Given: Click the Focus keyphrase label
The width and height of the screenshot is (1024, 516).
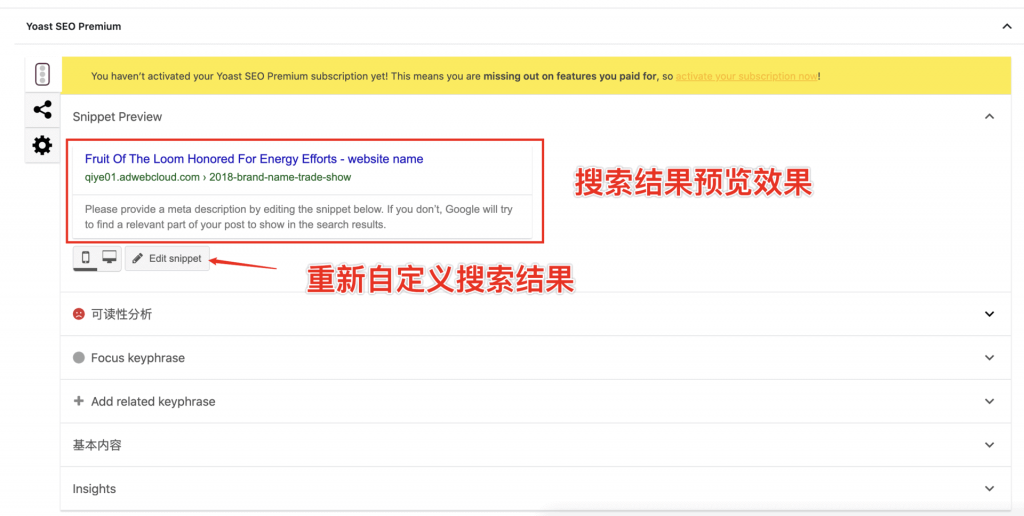Looking at the screenshot, I should [138, 358].
